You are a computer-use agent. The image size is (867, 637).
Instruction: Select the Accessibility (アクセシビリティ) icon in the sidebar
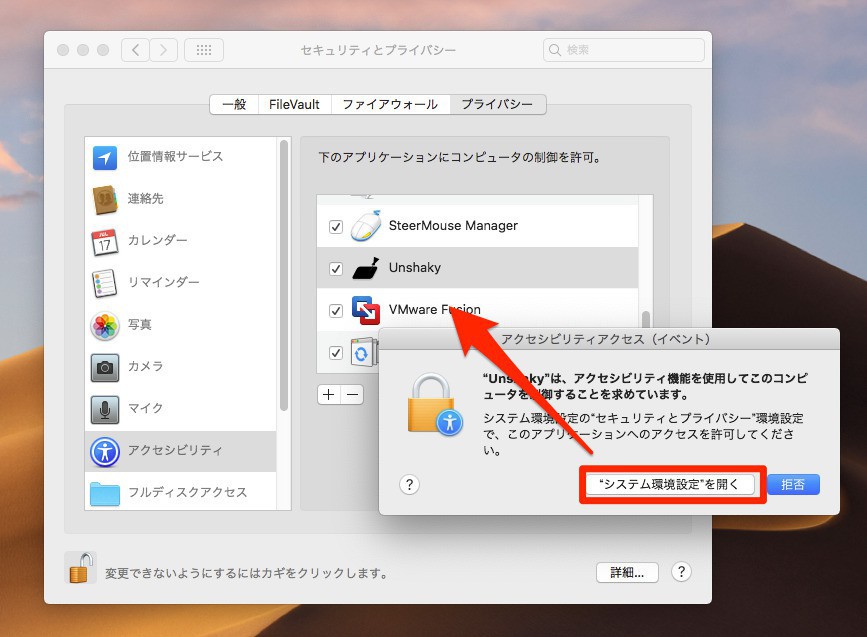tap(105, 451)
